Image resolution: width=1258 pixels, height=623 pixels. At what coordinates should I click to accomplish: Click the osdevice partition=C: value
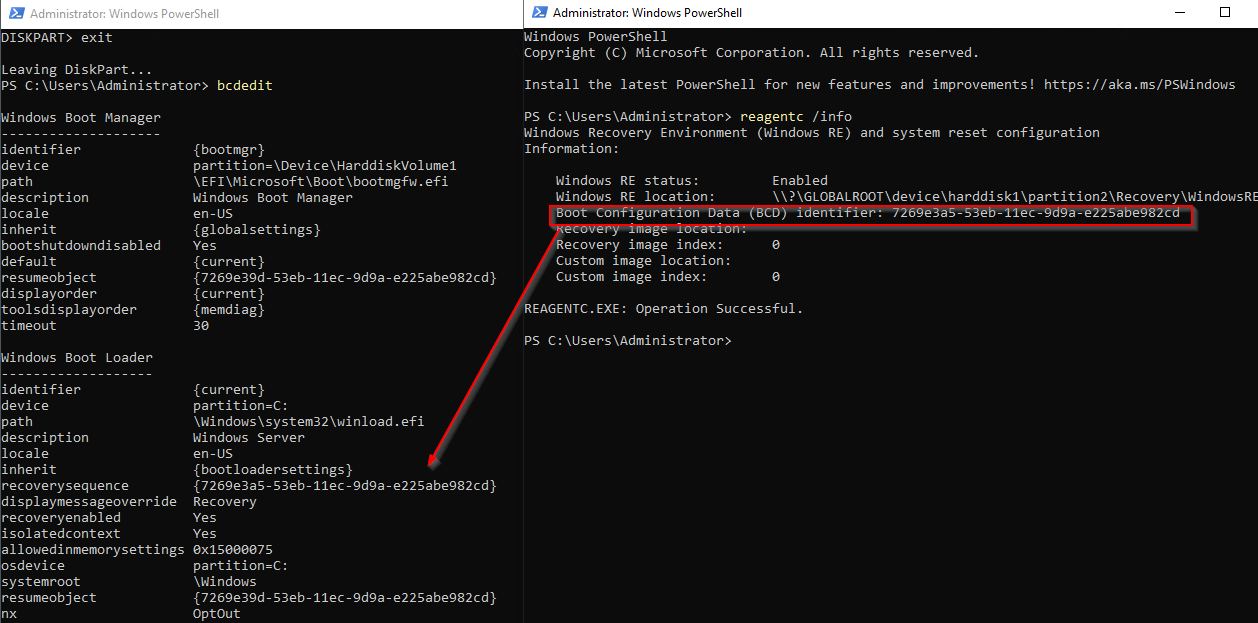(241, 566)
